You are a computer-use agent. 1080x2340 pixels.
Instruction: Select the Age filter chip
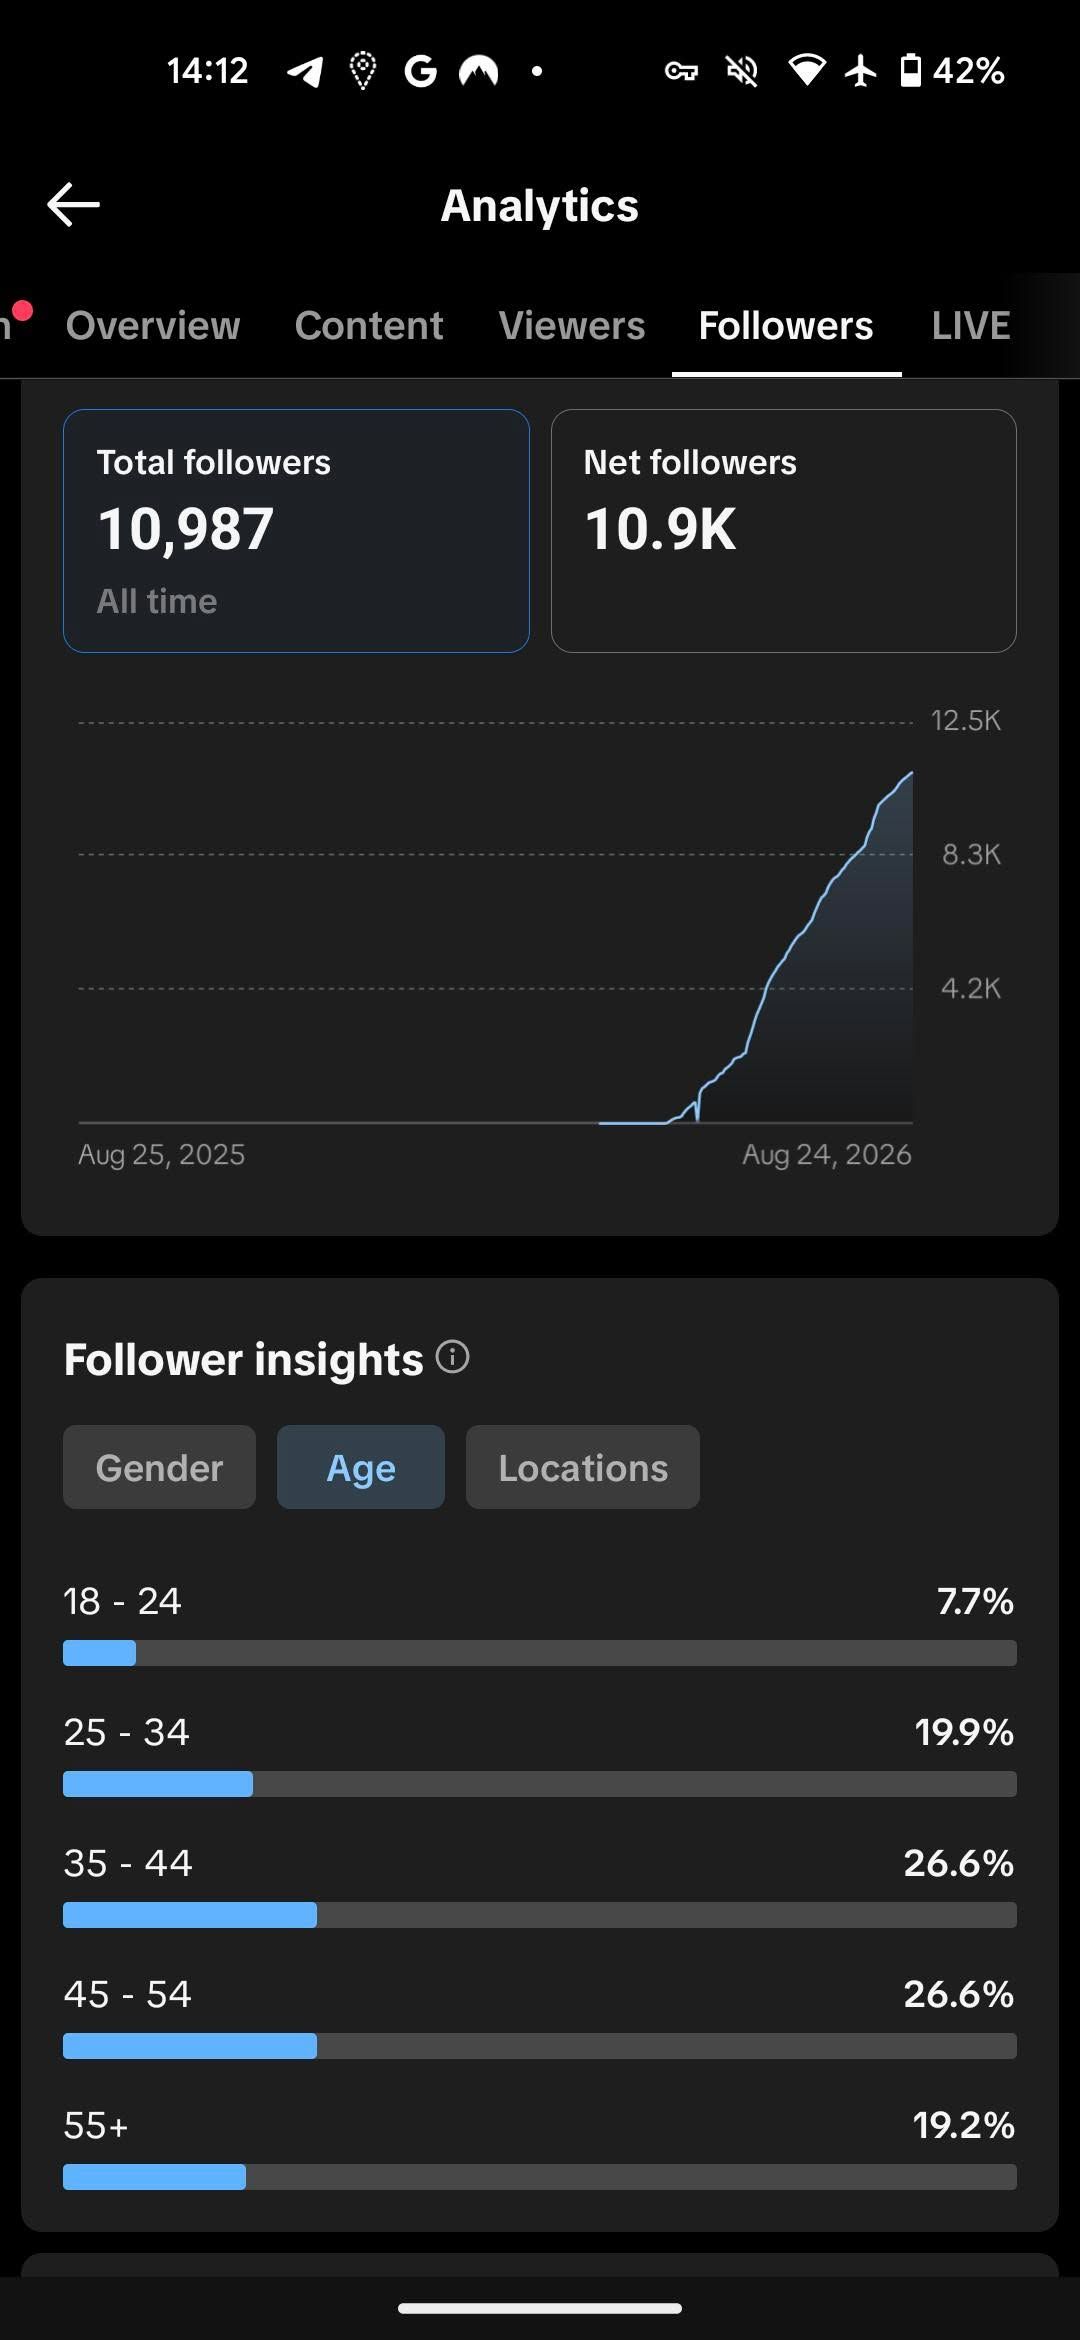pos(361,1467)
